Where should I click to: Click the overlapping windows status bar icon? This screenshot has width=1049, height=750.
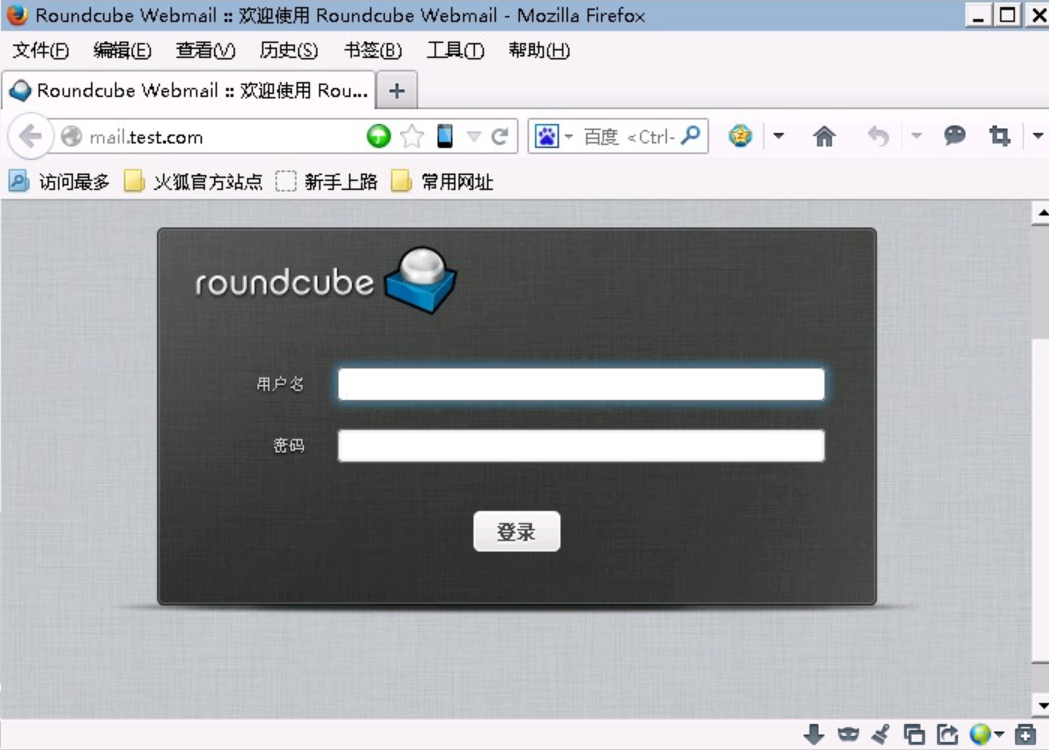click(914, 734)
